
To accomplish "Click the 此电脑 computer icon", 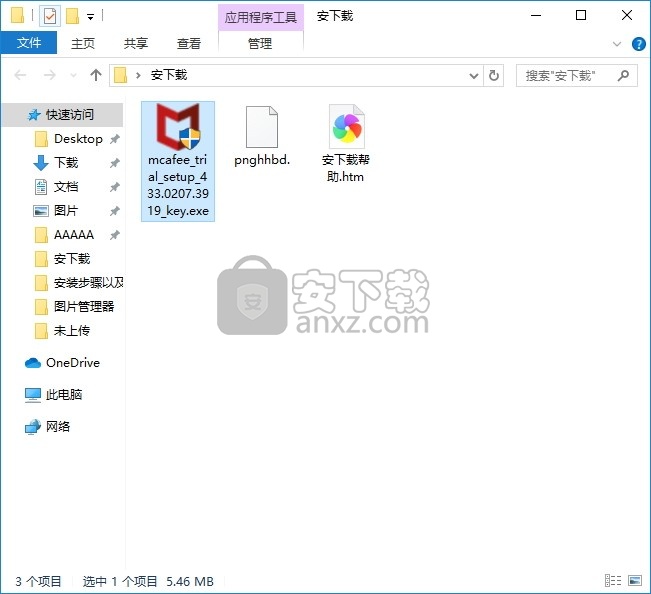I will coord(33,395).
